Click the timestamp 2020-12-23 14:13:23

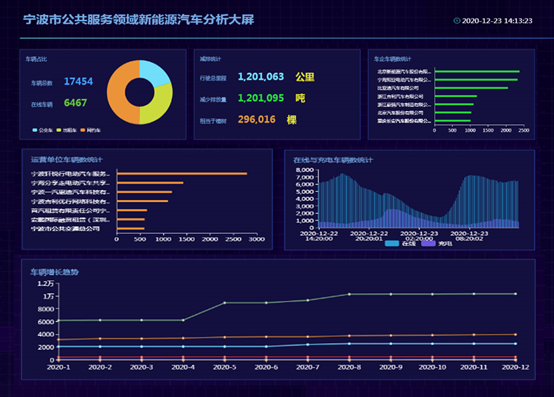[x=497, y=21]
